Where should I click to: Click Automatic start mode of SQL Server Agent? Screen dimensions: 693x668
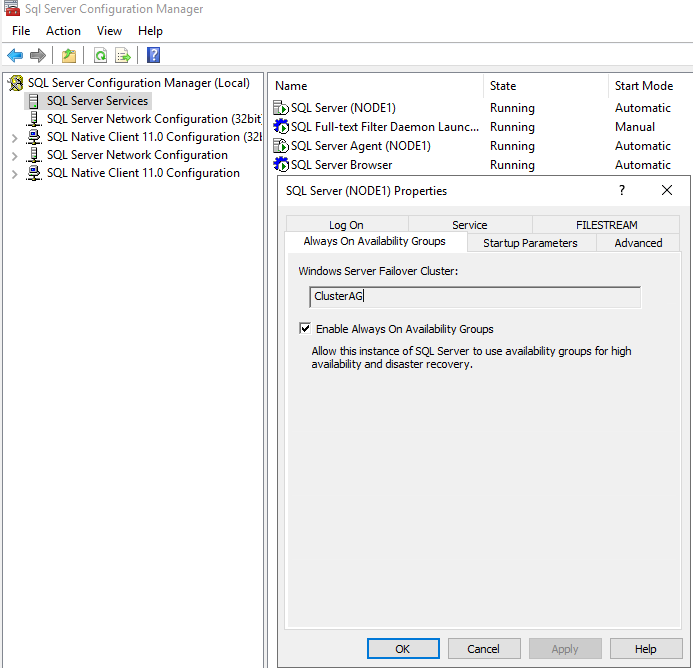[643, 146]
